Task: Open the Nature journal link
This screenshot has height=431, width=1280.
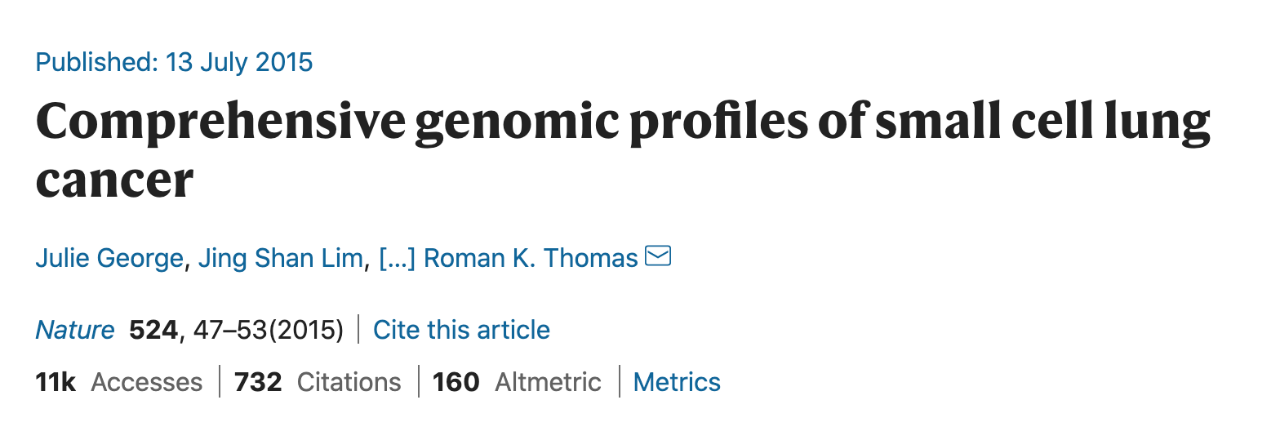Action: [x=75, y=330]
